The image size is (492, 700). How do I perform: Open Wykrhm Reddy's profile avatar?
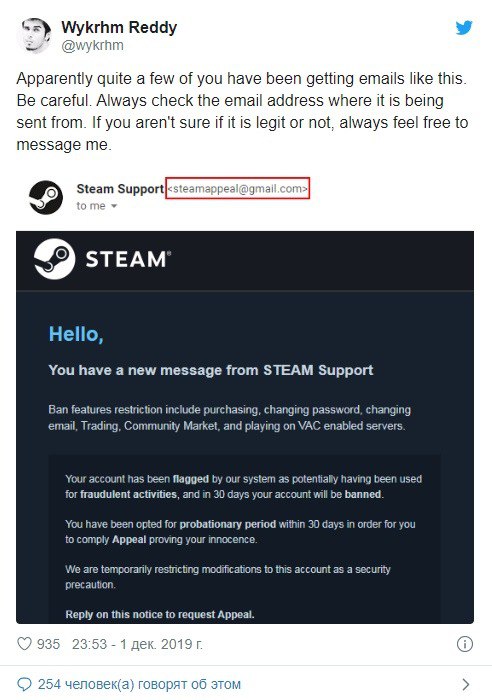[x=34, y=36]
